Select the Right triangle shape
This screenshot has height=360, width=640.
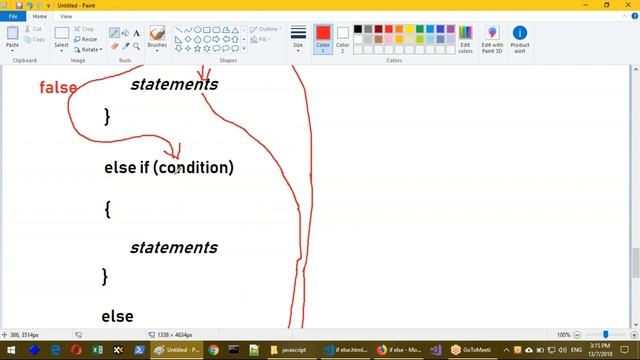(179, 39)
